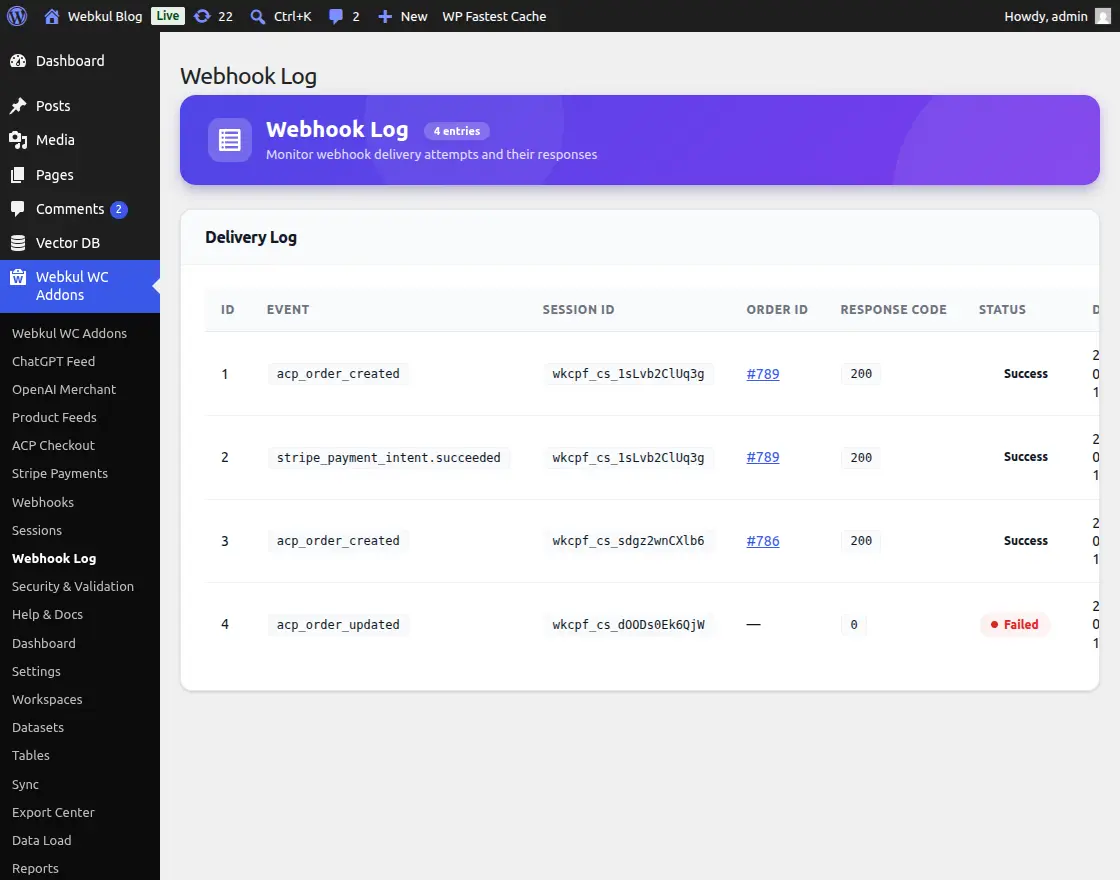Click the Live badge next to Webkul Blog
This screenshot has width=1120, height=880.
(167, 16)
